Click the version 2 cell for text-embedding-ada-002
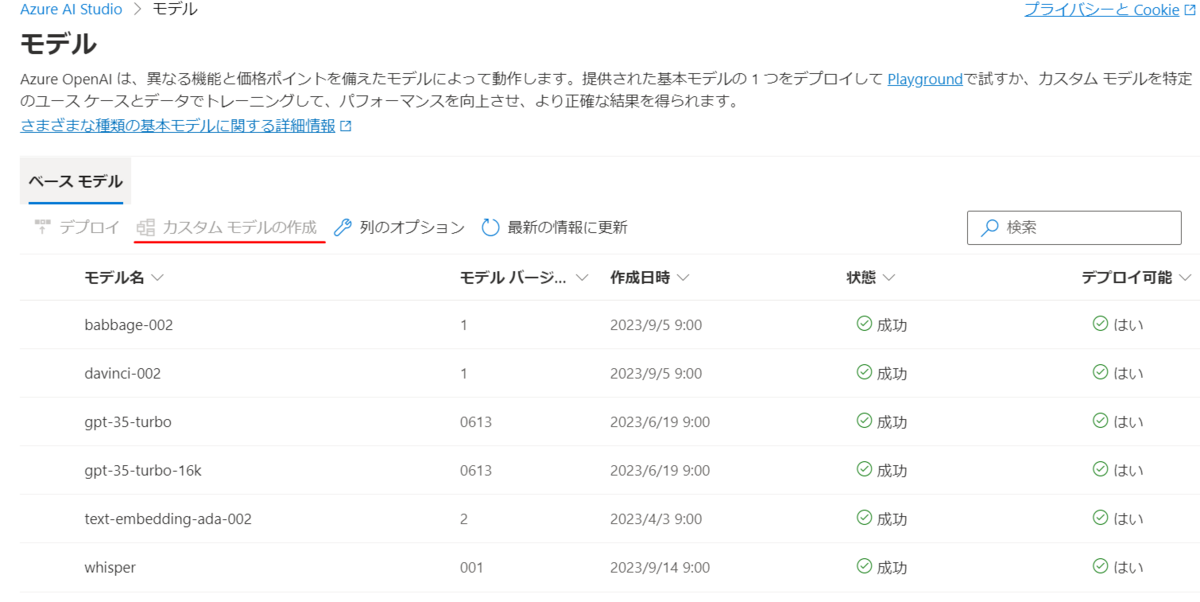The width and height of the screenshot is (1200, 602). pos(464,519)
